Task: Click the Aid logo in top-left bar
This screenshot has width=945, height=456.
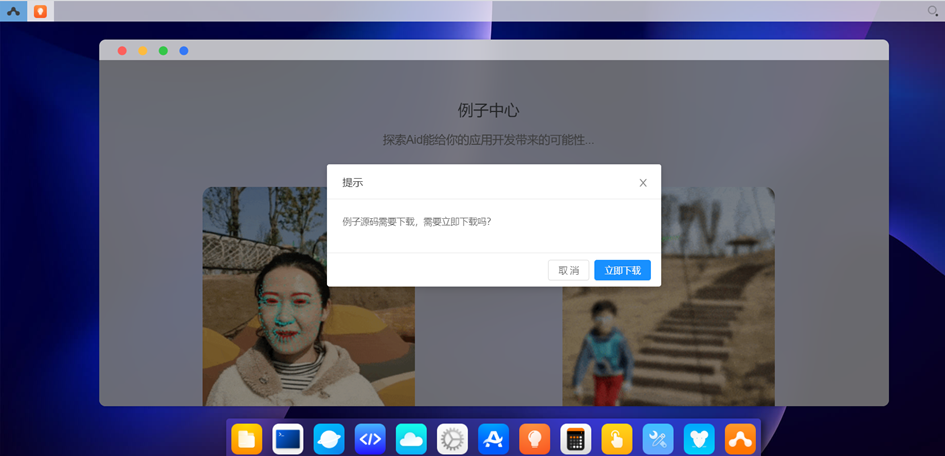Action: pos(13,11)
